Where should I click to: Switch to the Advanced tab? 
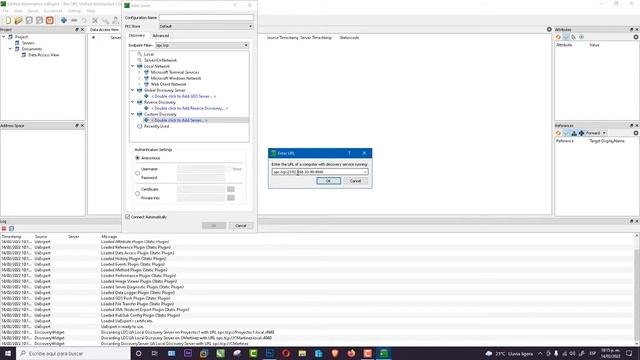(x=160, y=36)
